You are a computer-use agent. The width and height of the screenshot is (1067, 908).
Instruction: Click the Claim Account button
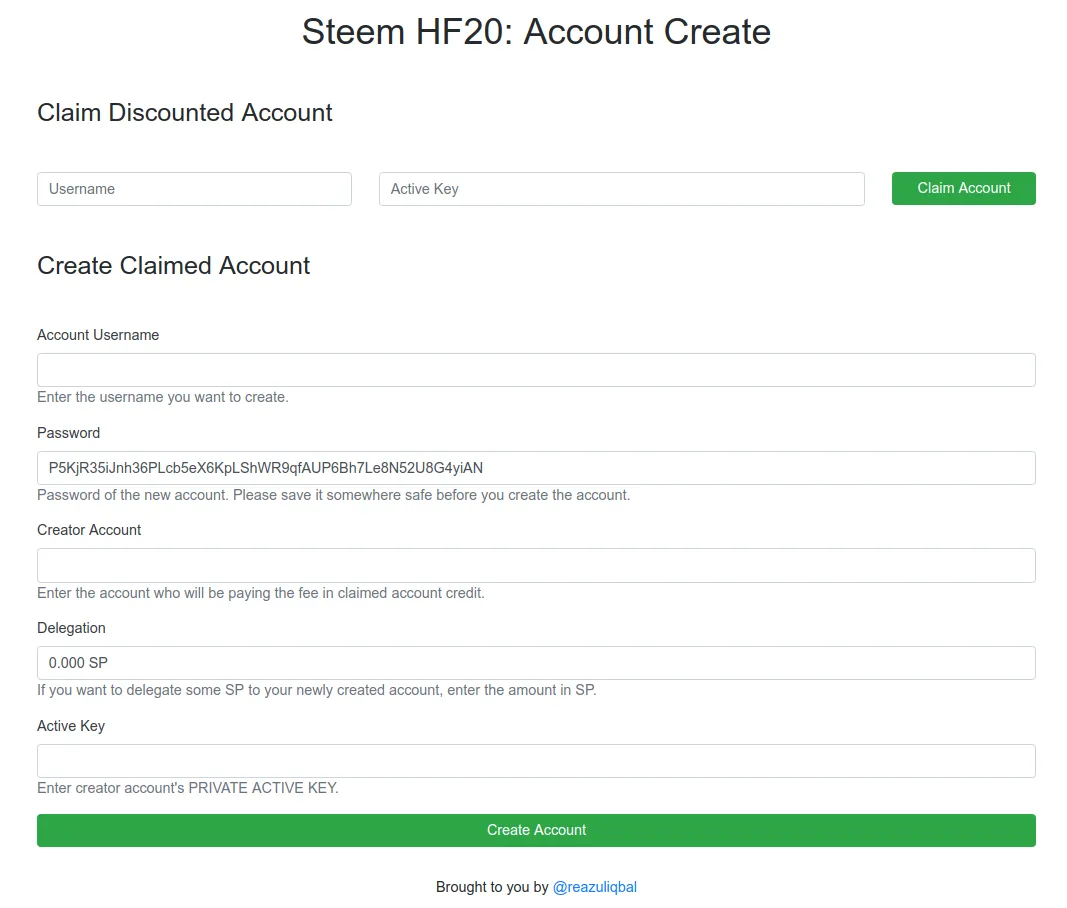point(964,189)
